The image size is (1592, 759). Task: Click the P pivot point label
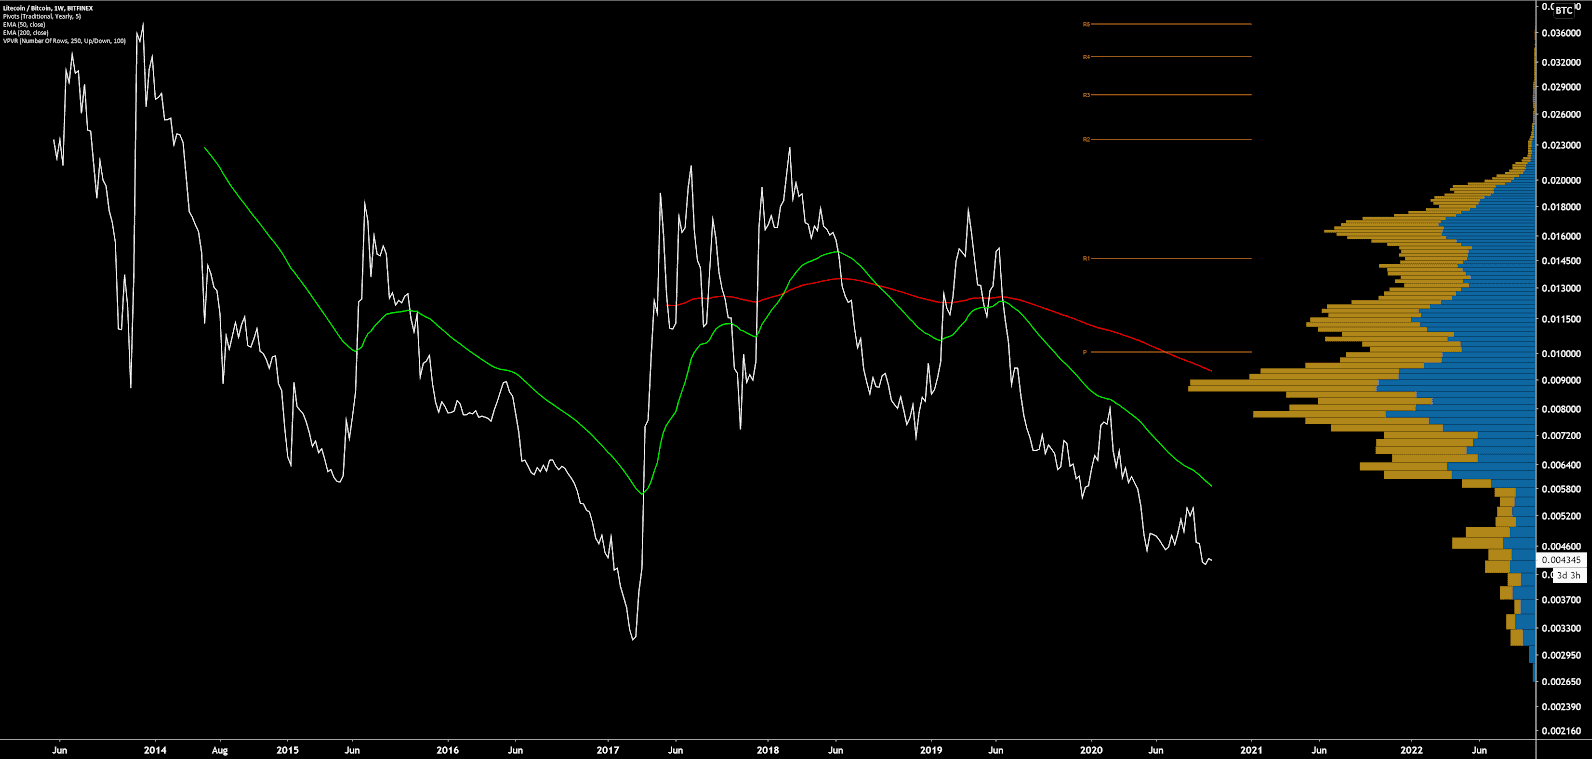(x=1084, y=352)
